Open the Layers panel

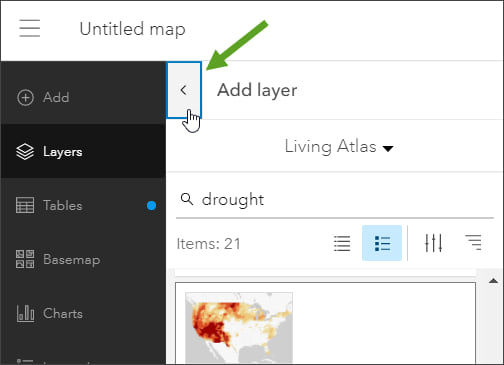[83, 151]
